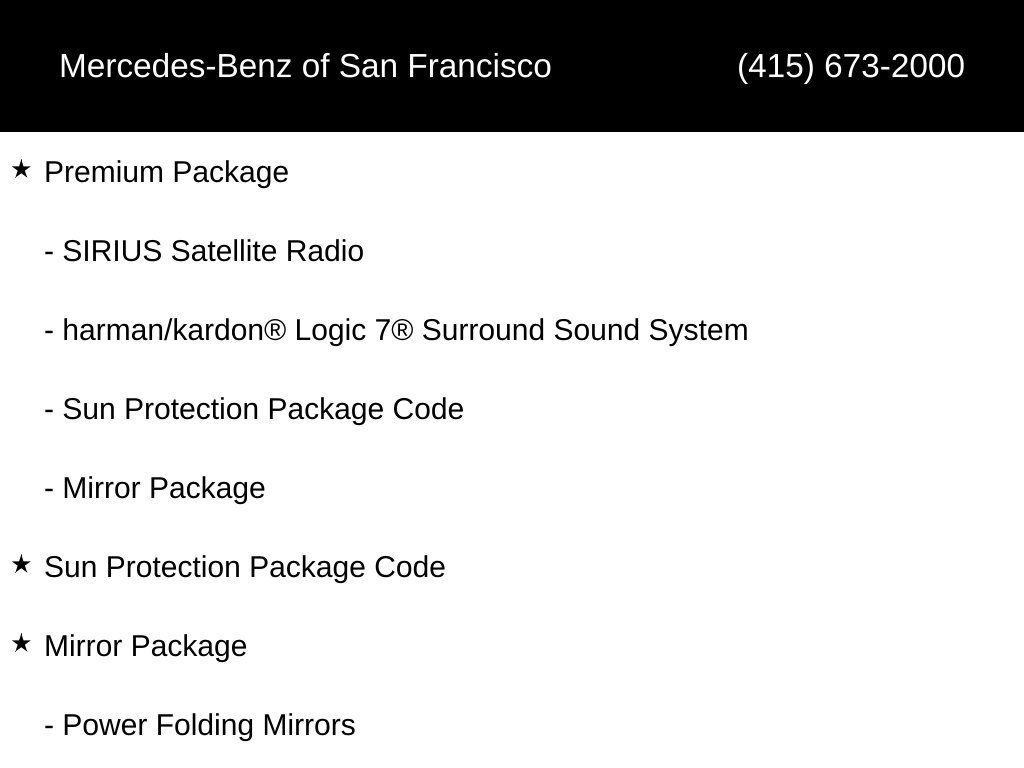Call the (415) 673-2000 phone number
The image size is (1024, 768).
(x=850, y=67)
